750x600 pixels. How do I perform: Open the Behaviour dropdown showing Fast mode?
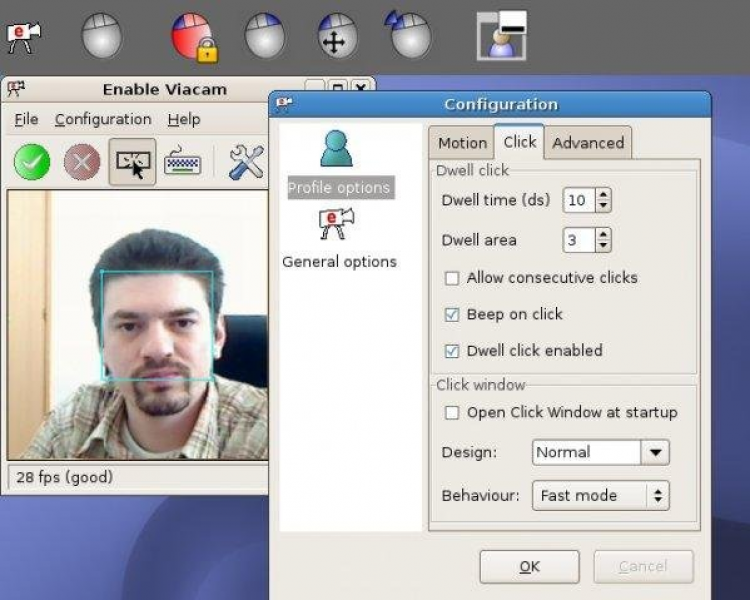[x=601, y=496]
